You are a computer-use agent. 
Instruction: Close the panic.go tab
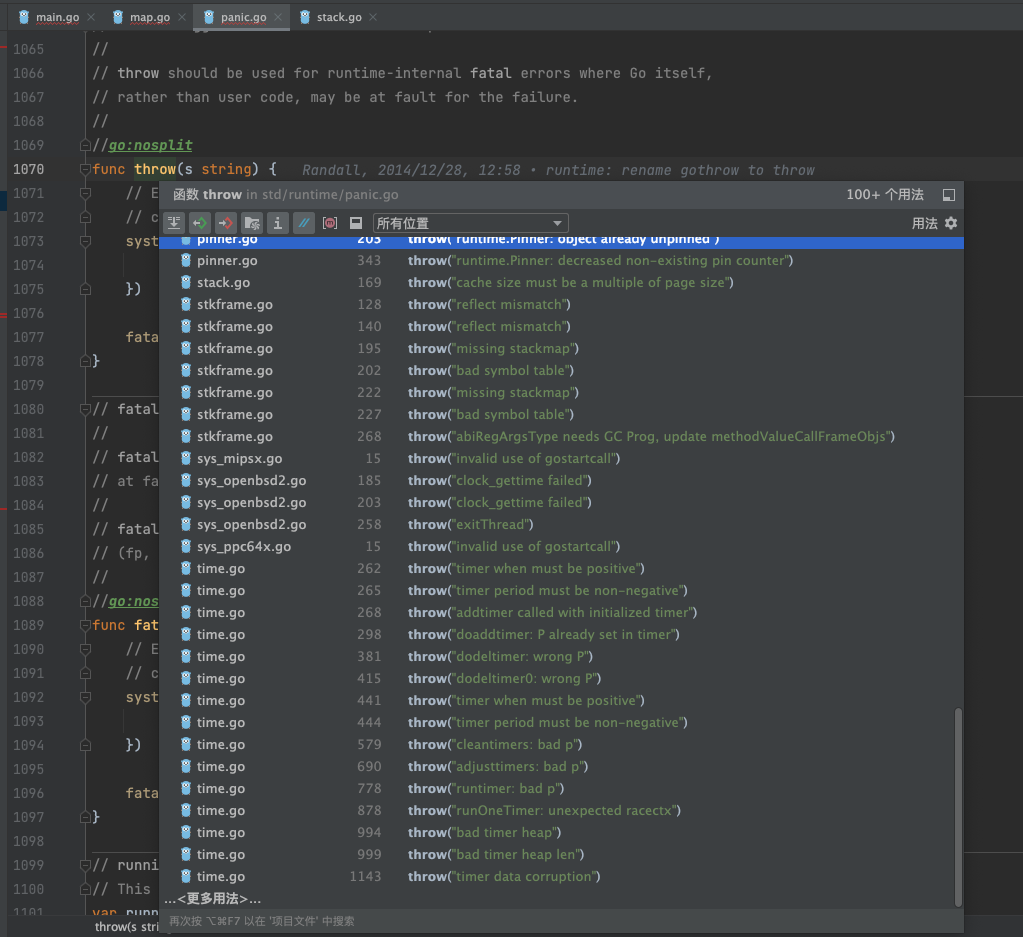[278, 17]
